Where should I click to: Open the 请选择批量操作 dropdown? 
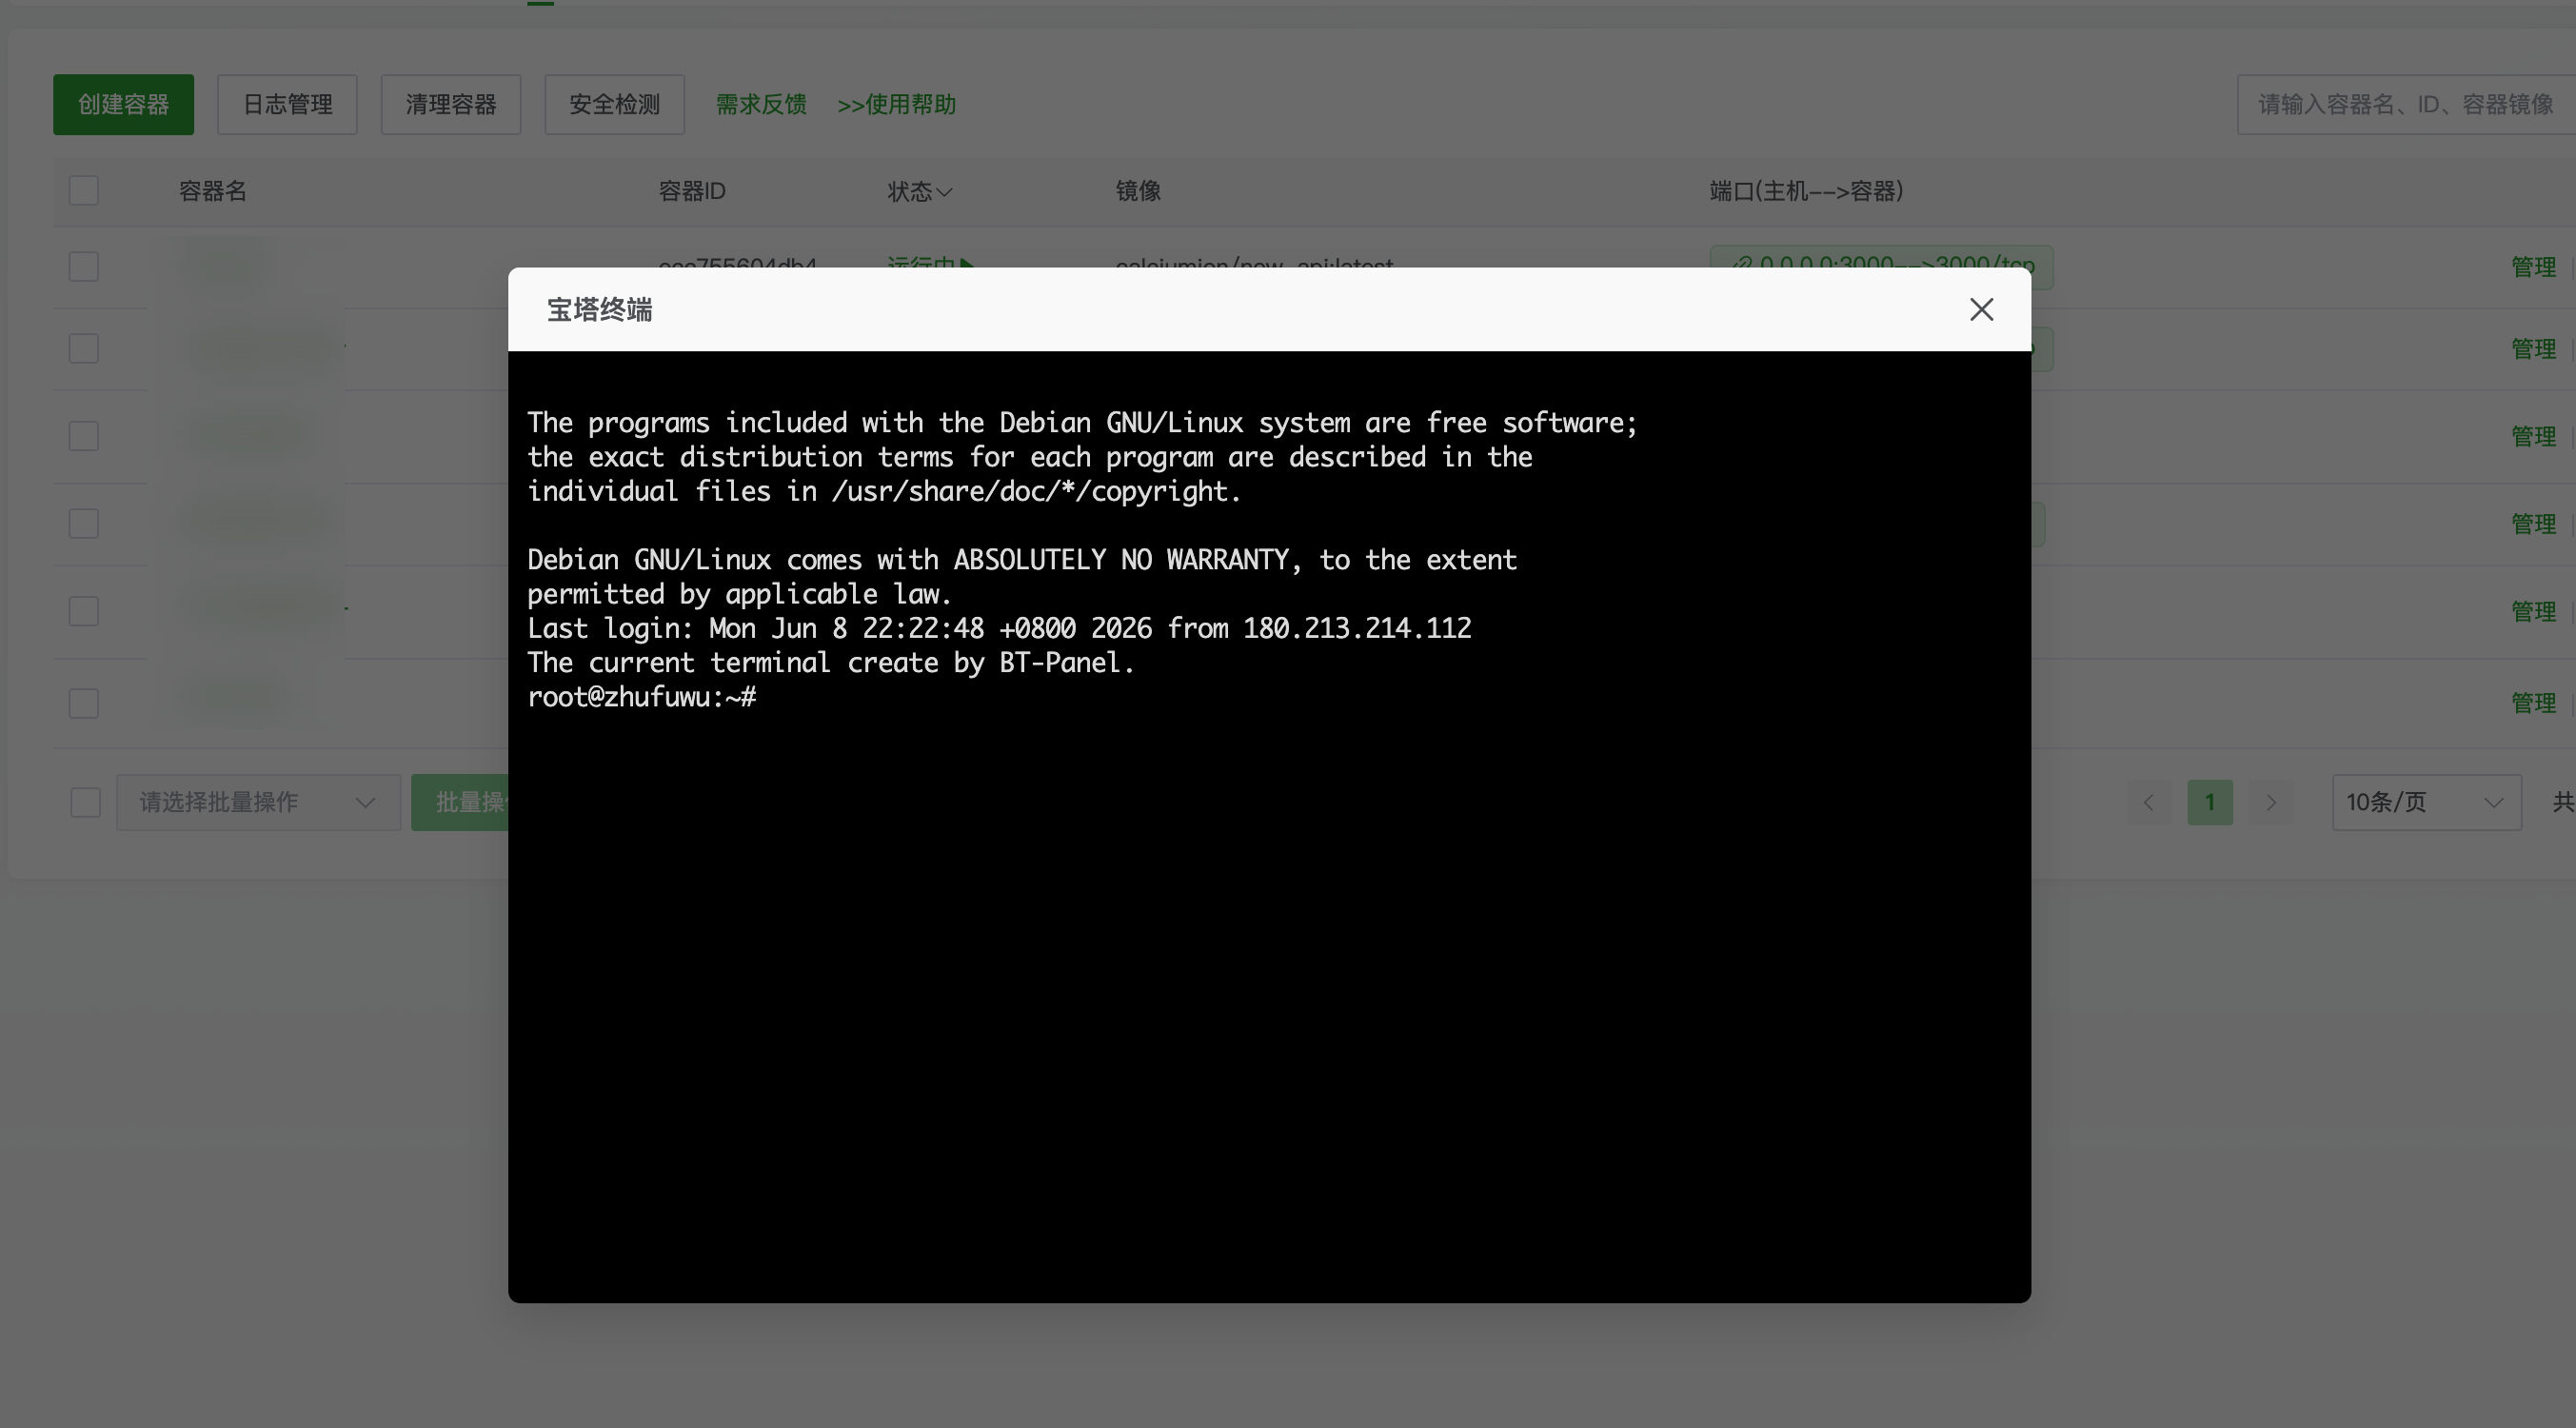pyautogui.click(x=258, y=802)
